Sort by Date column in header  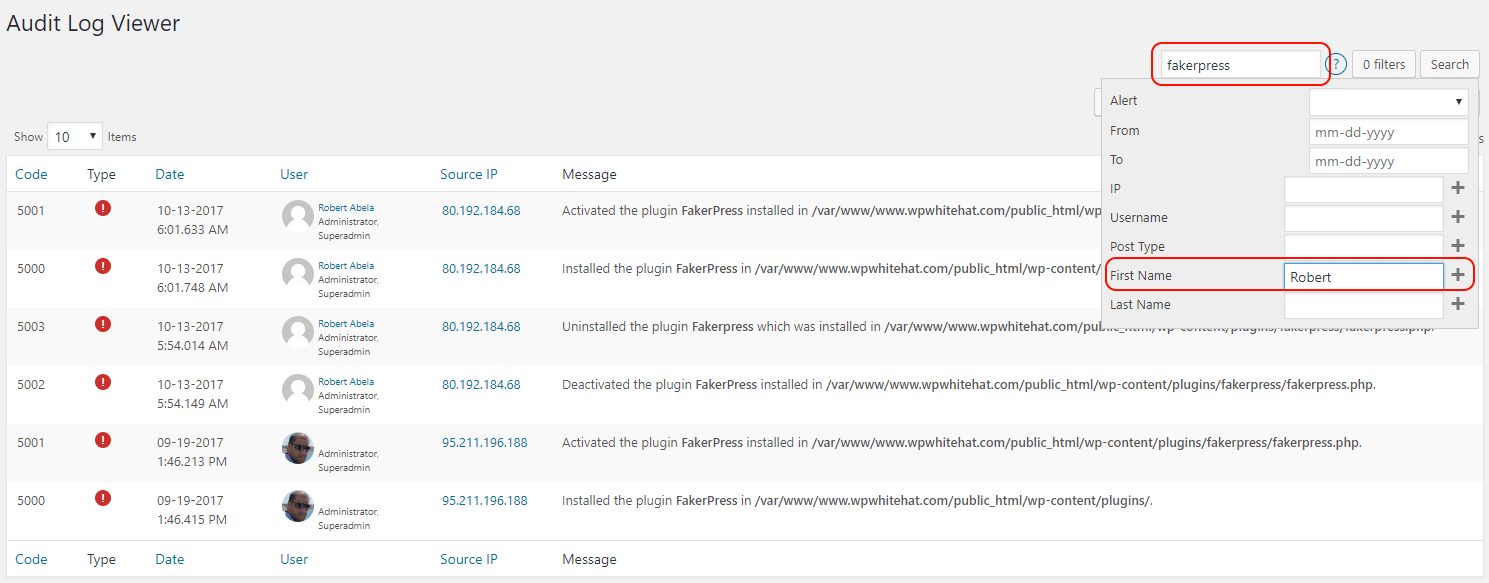(x=170, y=174)
